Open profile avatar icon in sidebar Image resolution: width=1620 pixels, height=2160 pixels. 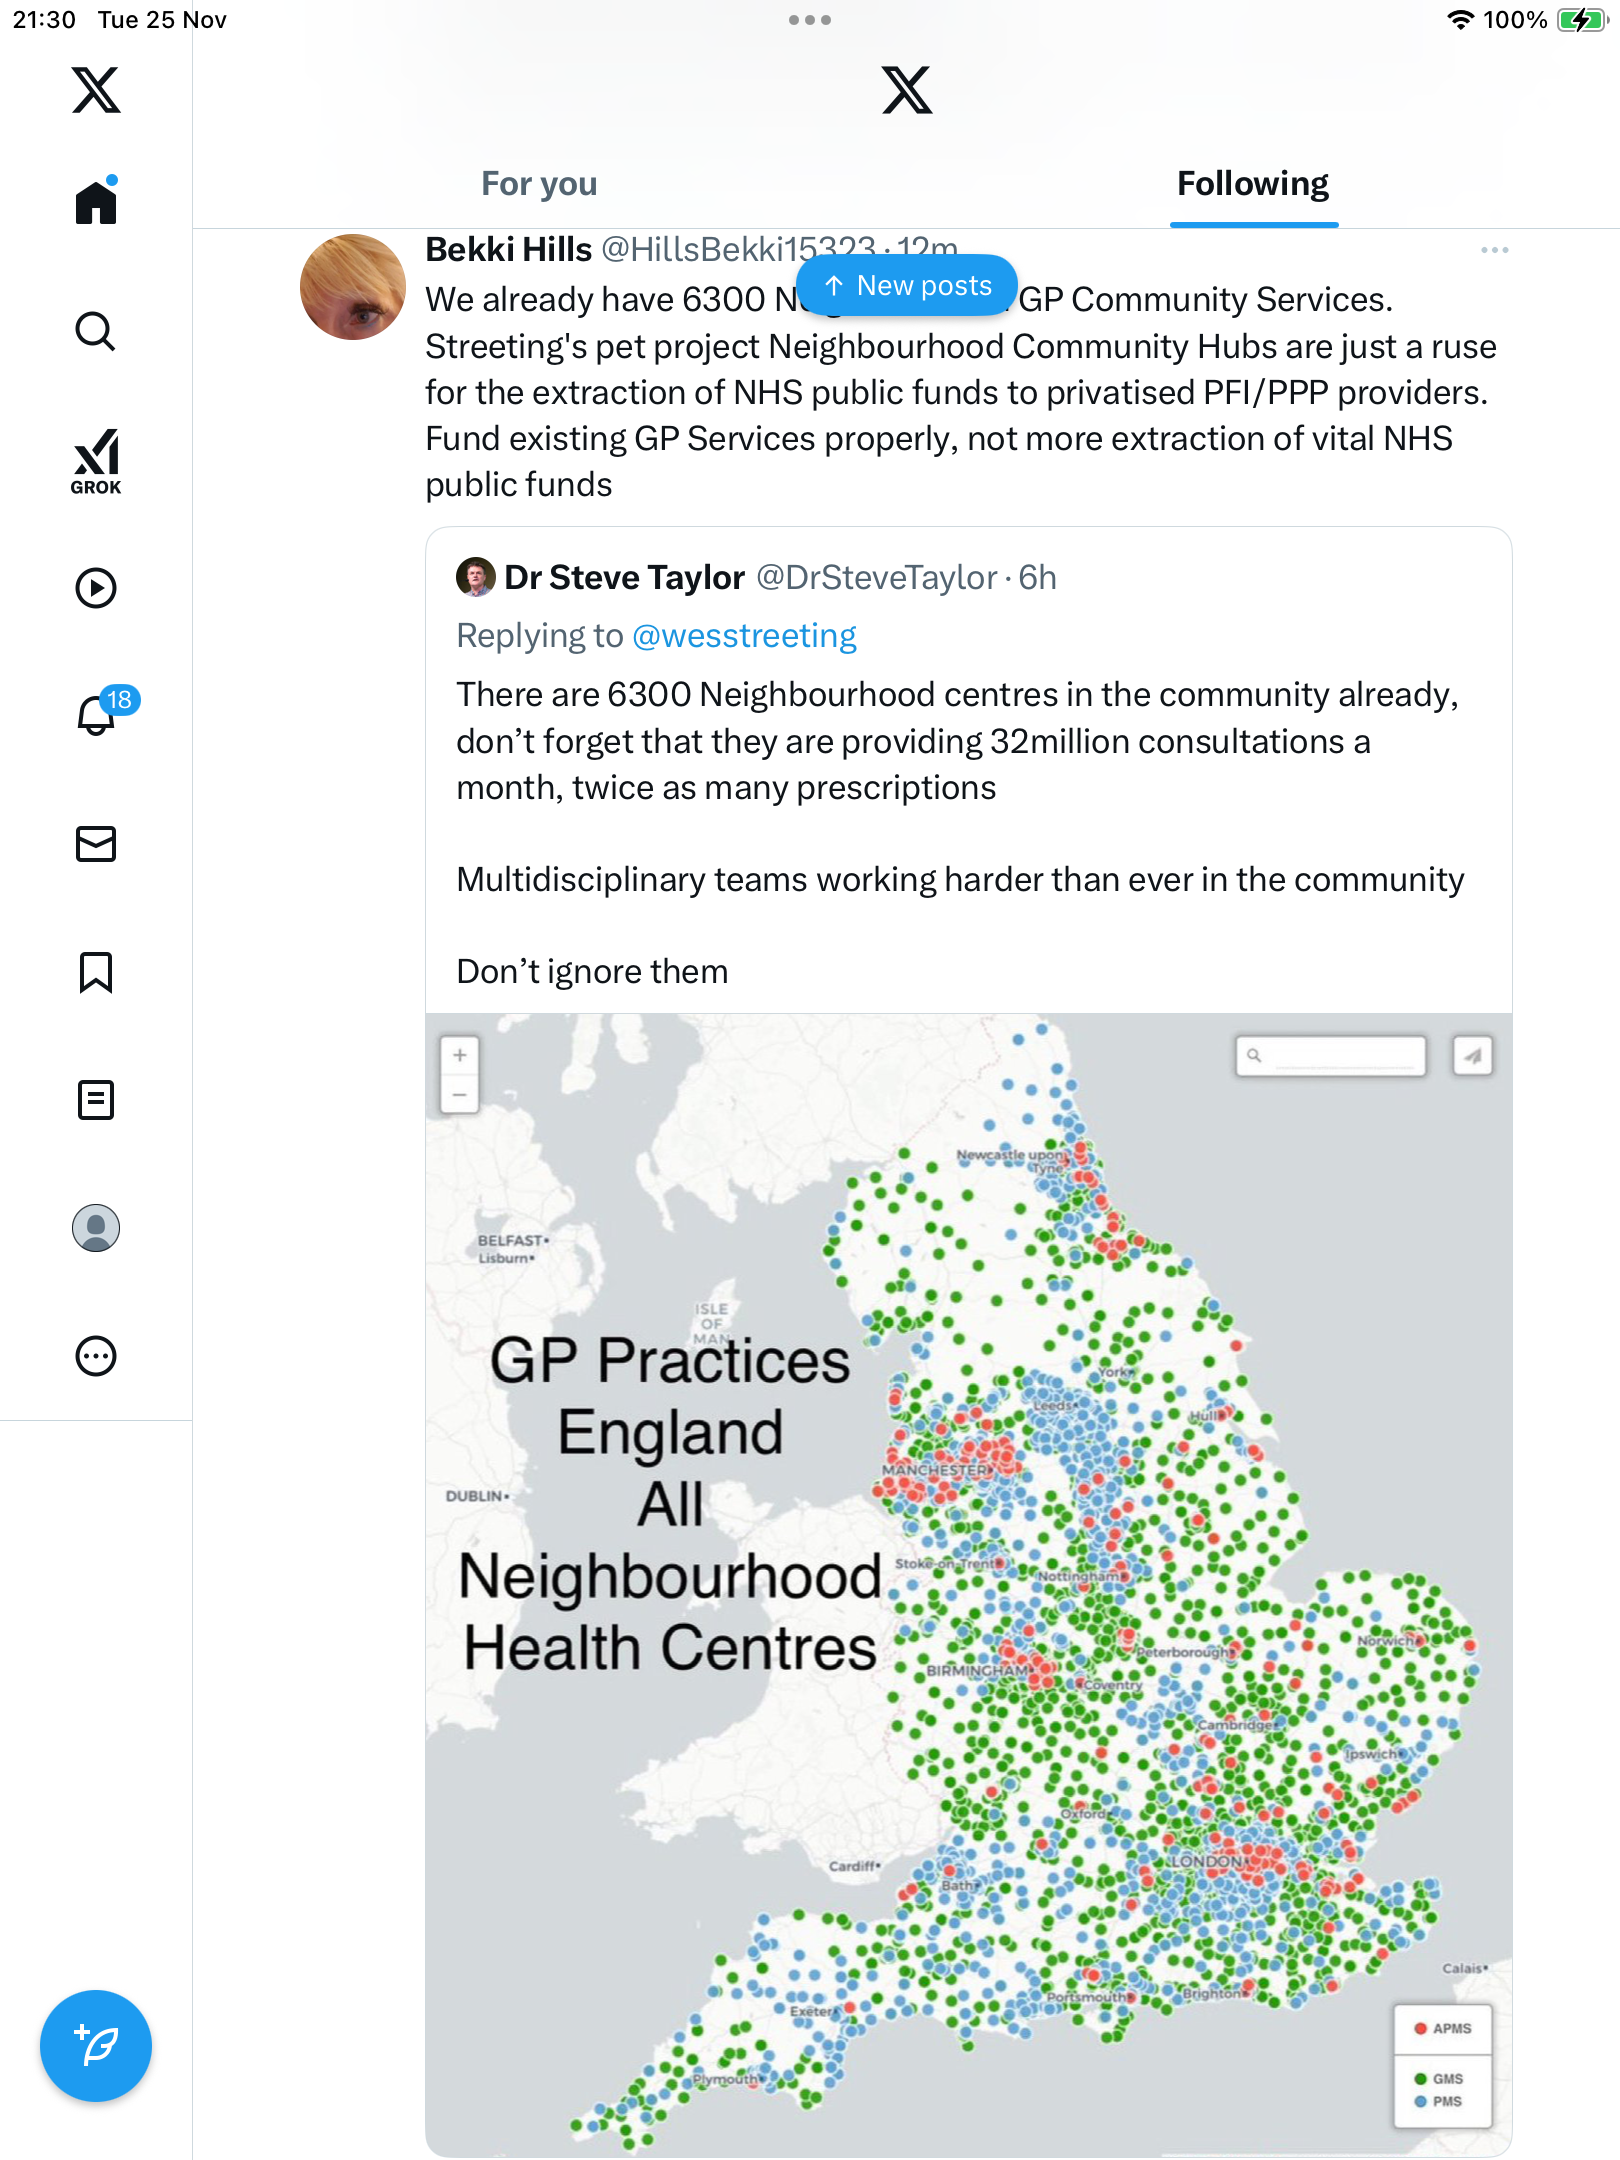(96, 1228)
